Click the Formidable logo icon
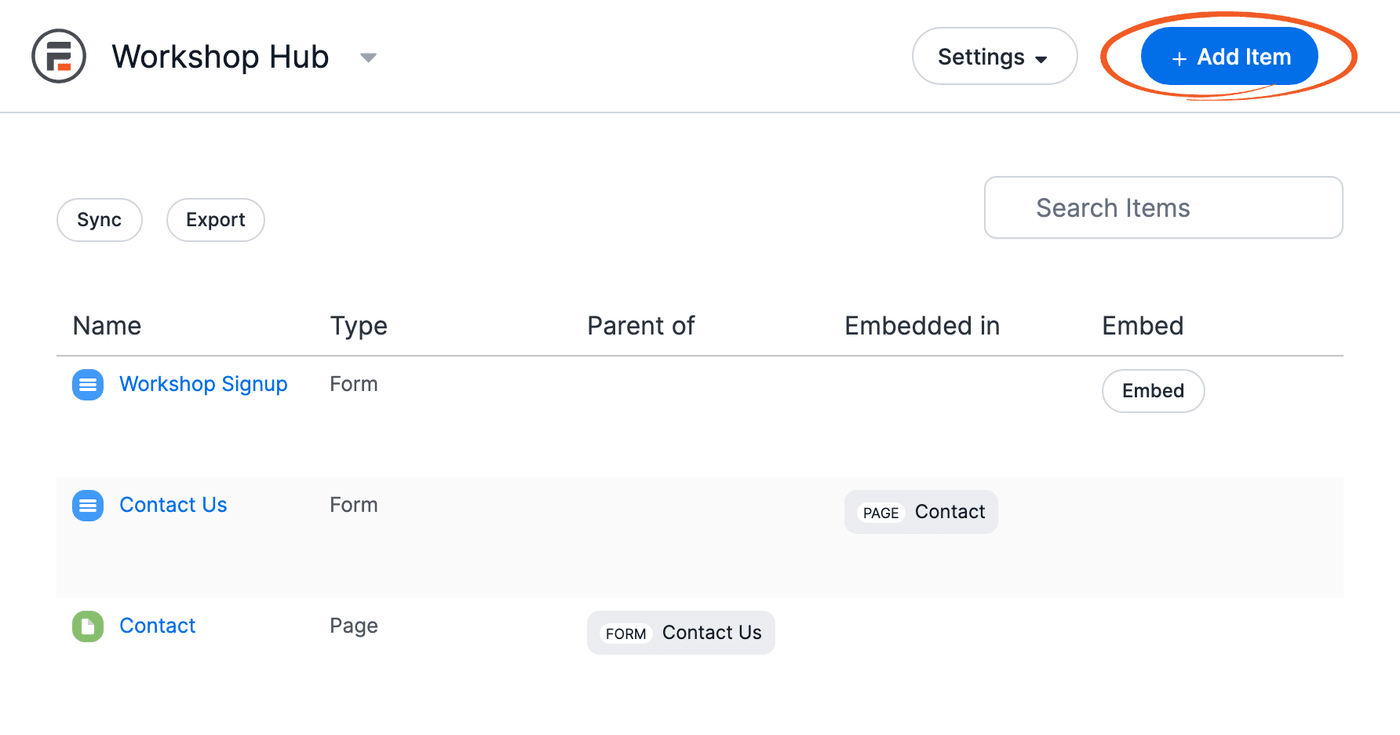 tap(59, 56)
